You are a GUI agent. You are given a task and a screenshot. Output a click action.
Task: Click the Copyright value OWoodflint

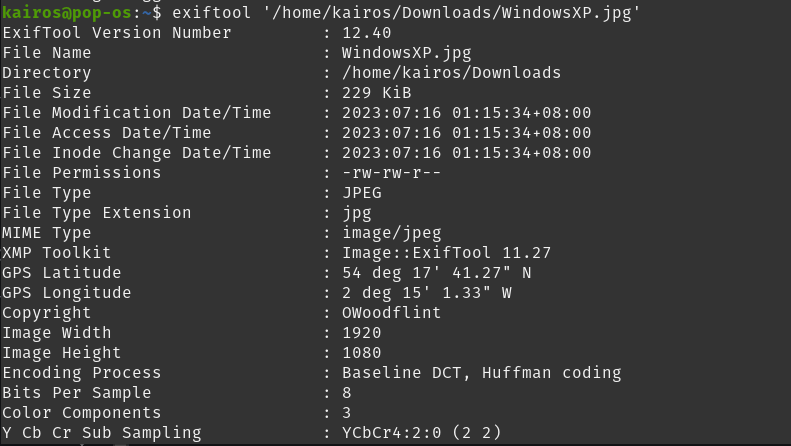391,313
